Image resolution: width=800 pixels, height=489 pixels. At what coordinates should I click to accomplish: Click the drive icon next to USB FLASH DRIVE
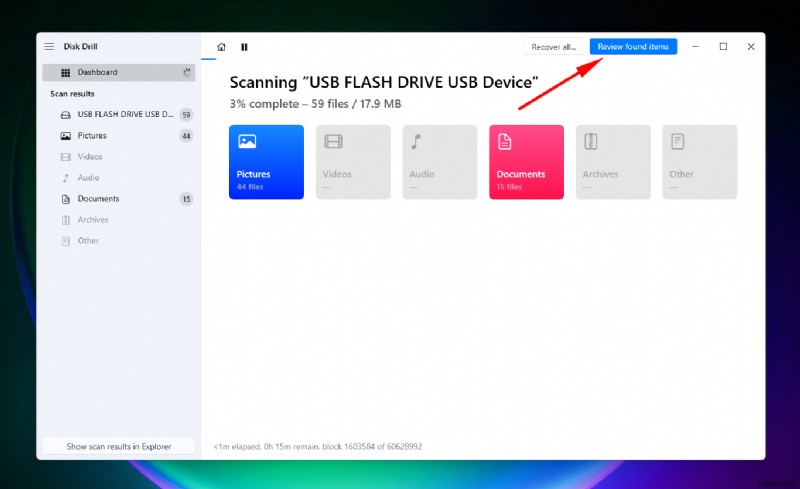[x=66, y=115]
